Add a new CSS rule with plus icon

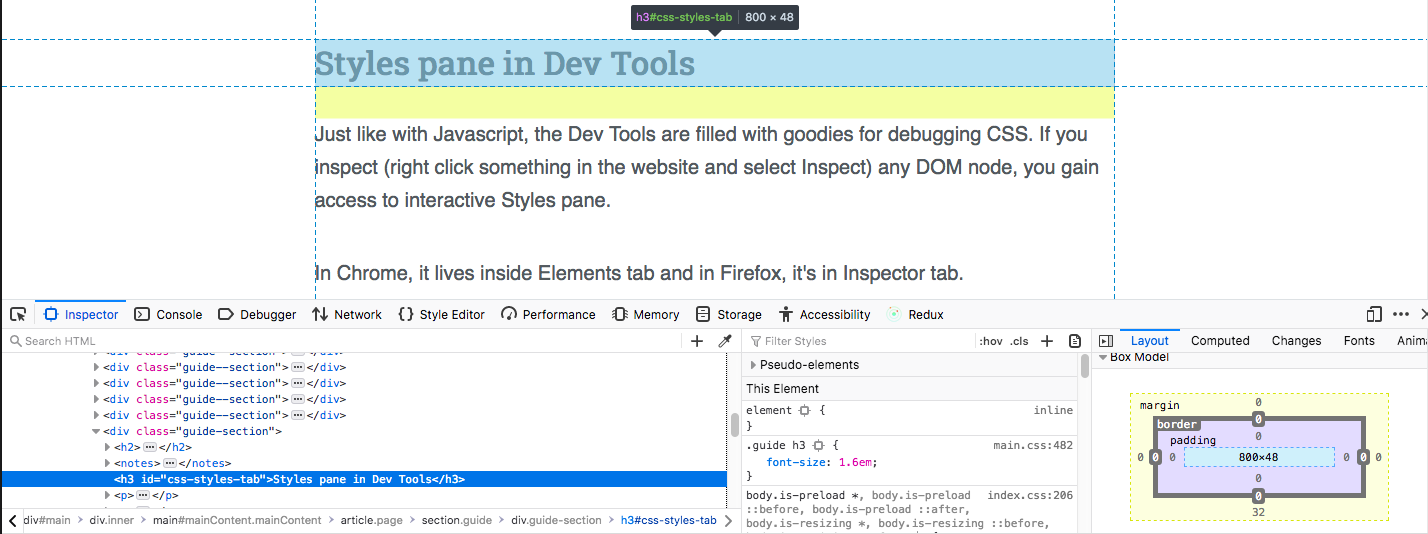1047,341
